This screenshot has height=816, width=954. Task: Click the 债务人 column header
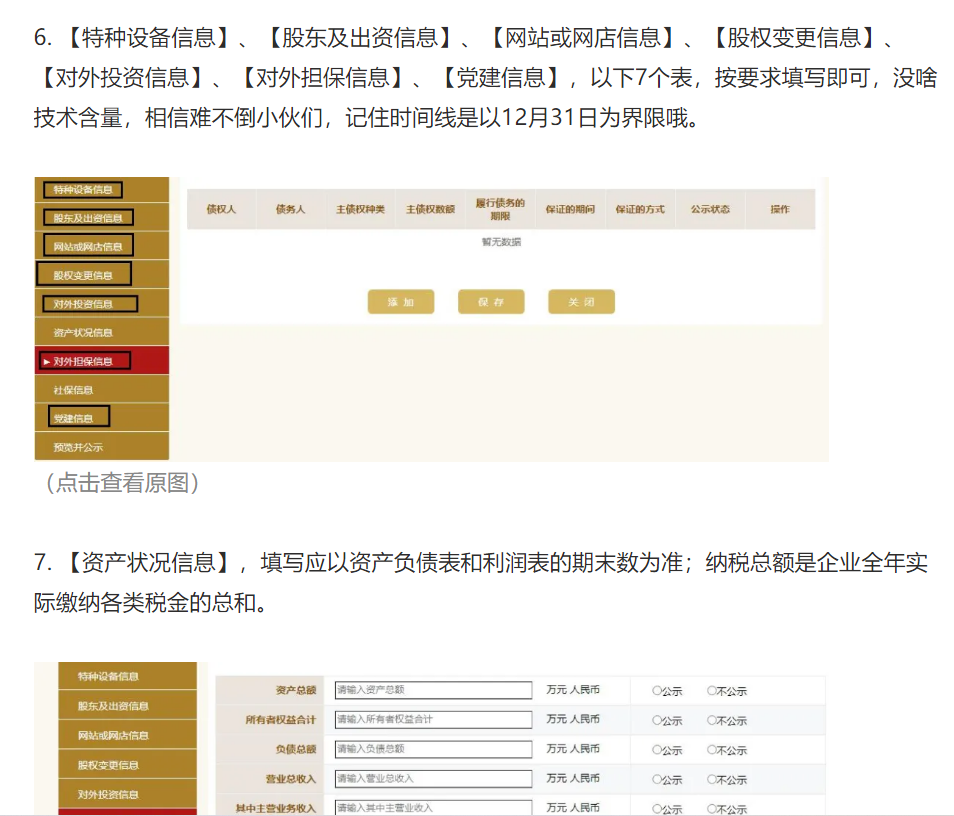pos(291,209)
